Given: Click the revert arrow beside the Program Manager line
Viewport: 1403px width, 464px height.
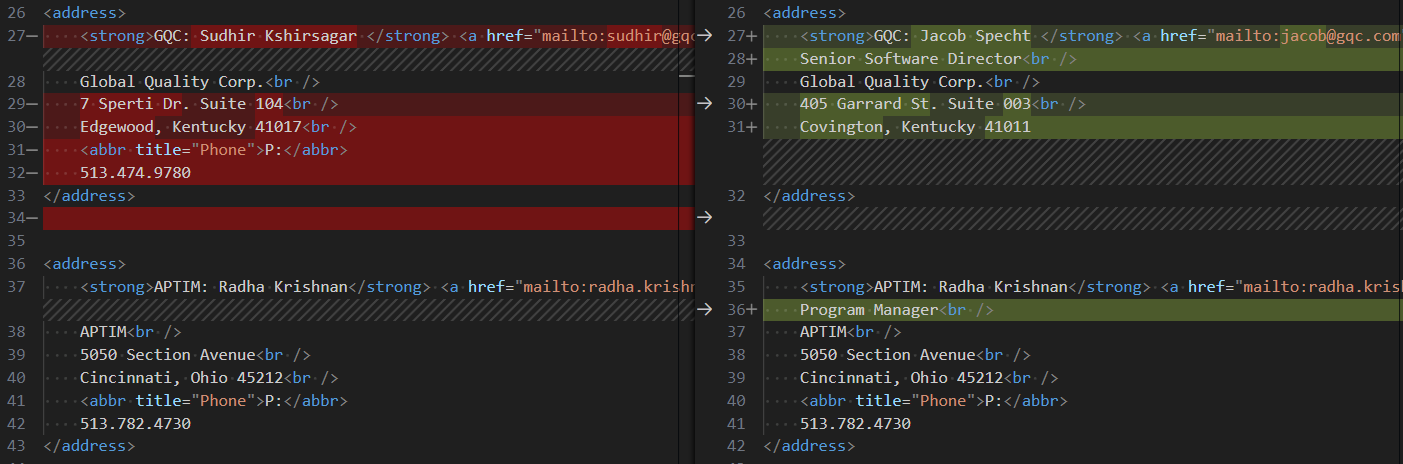Looking at the screenshot, I should [705, 310].
